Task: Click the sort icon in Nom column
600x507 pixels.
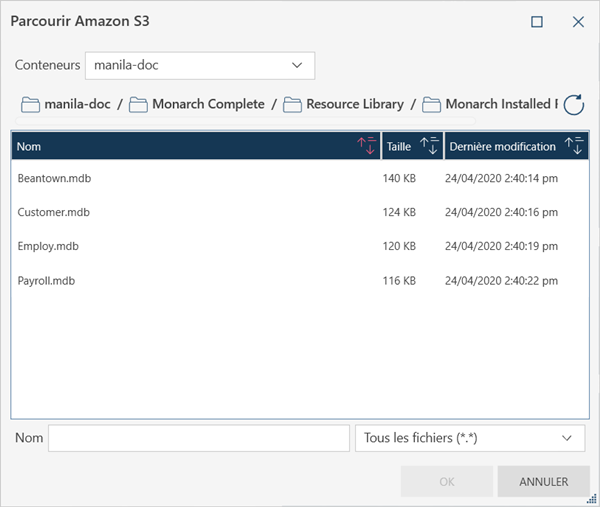Action: tap(366, 146)
